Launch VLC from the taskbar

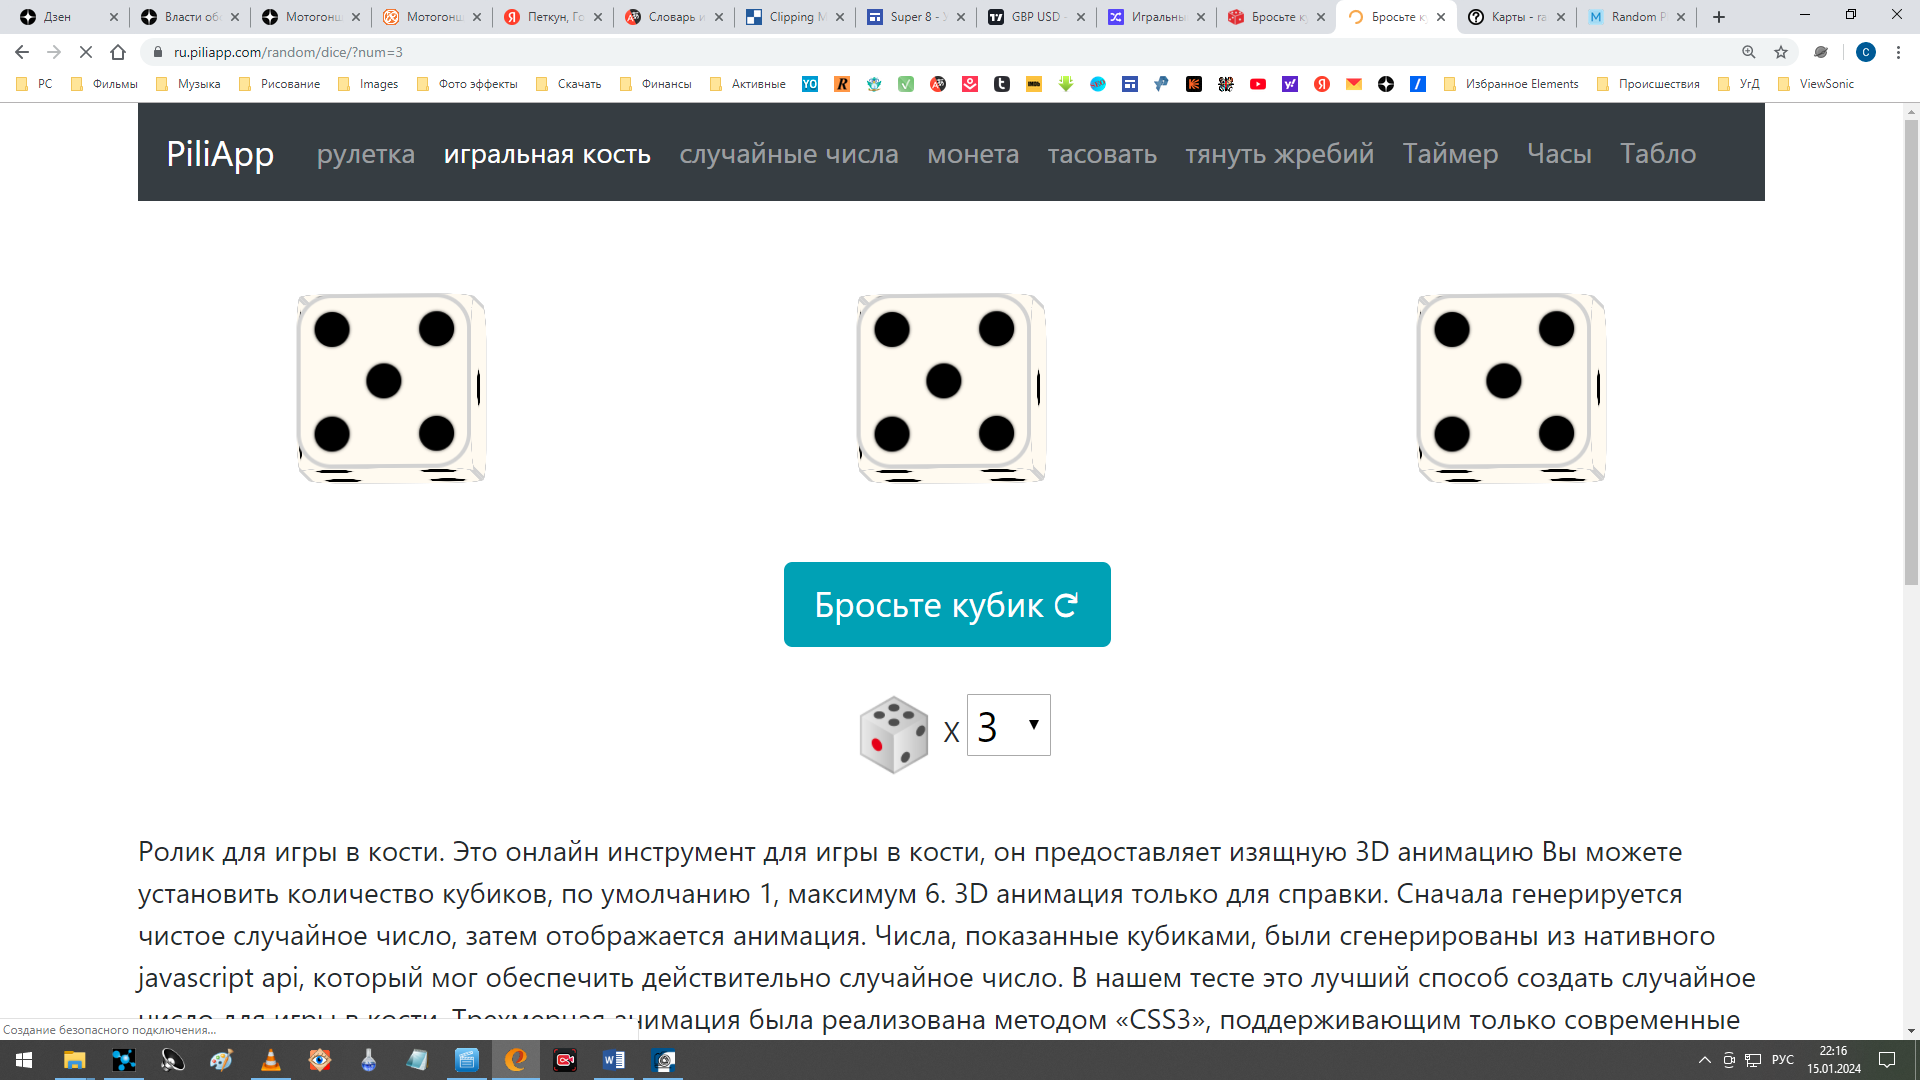coord(270,1060)
